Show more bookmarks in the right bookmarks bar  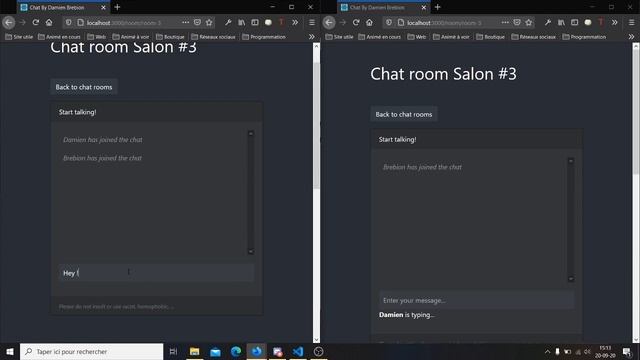(631, 37)
